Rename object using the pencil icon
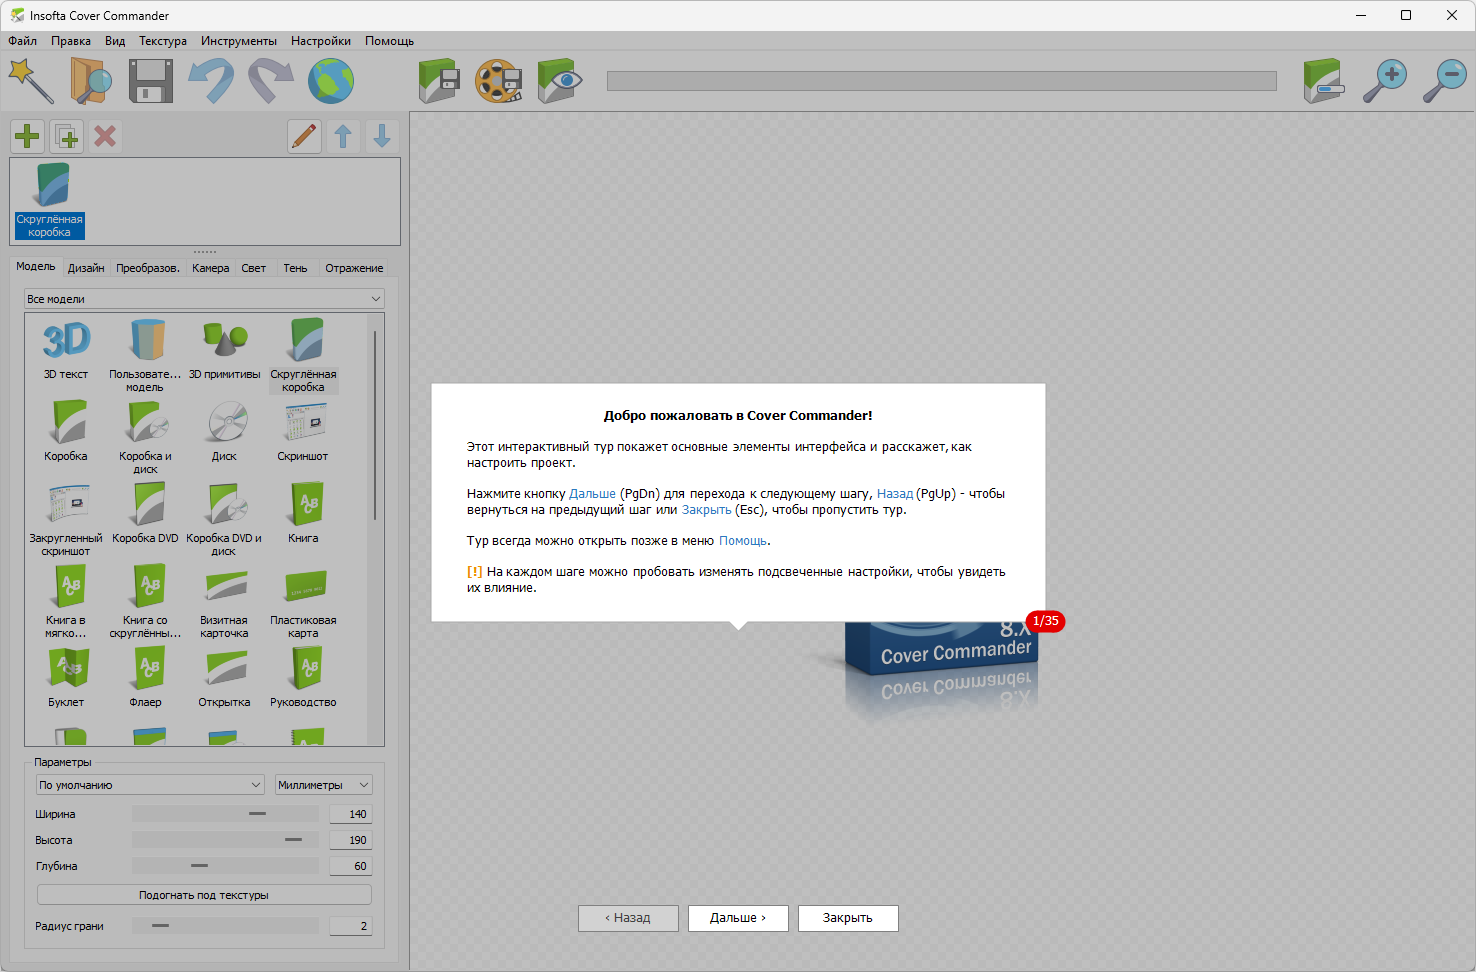 click(x=304, y=136)
